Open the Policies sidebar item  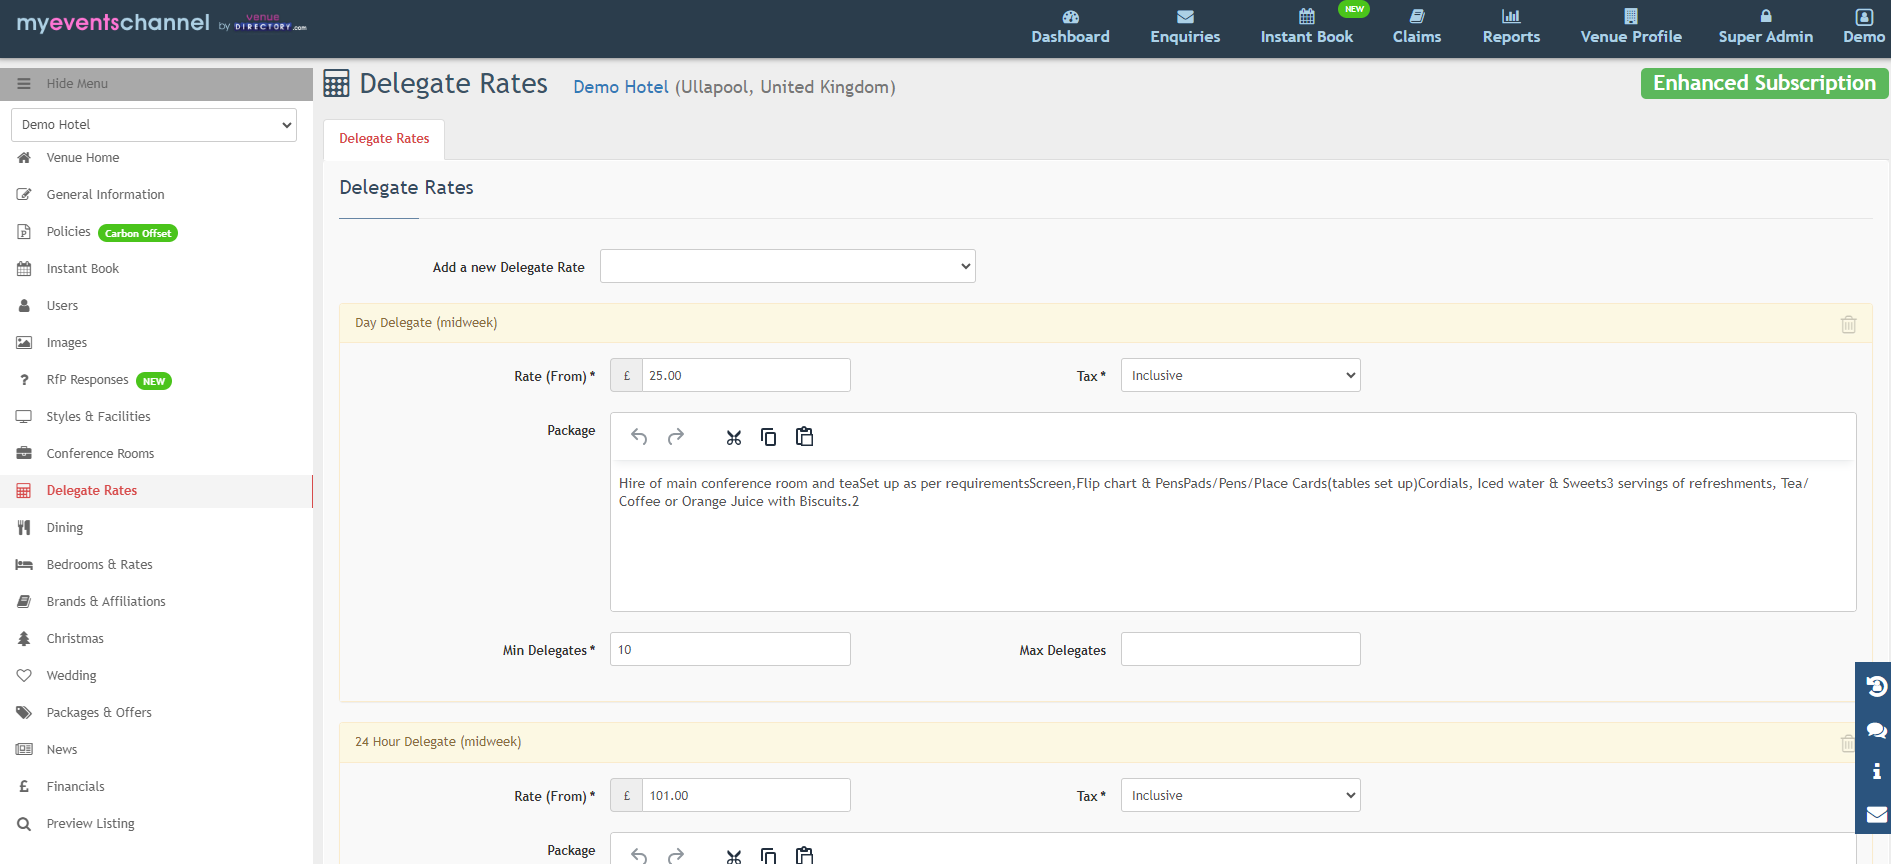point(68,232)
